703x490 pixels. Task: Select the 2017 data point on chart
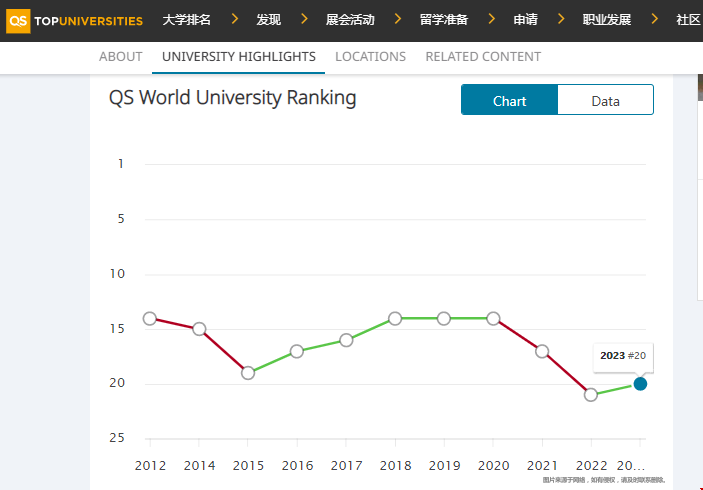point(346,340)
